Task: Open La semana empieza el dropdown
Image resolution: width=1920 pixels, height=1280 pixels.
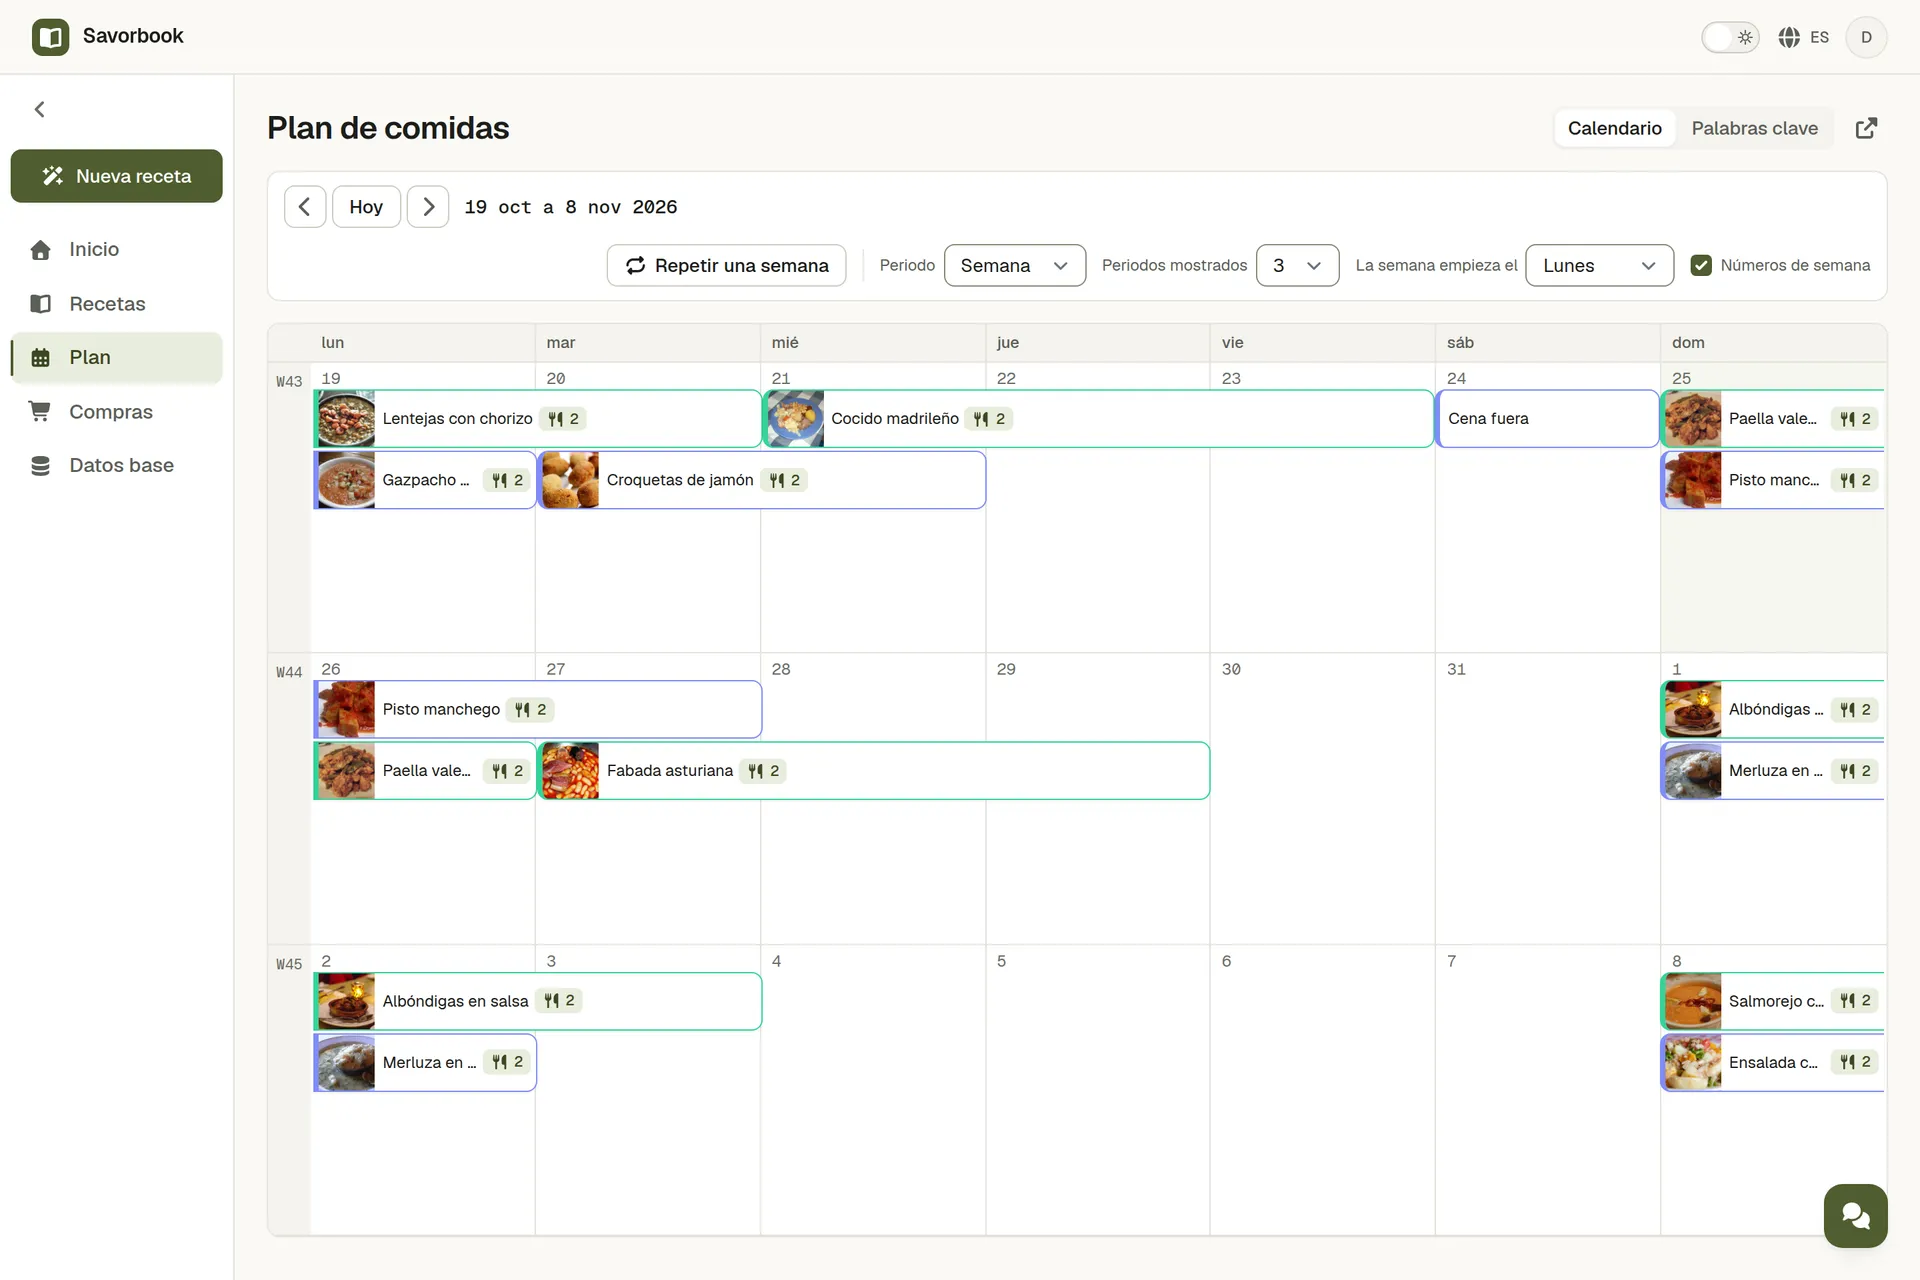Action: (1599, 265)
